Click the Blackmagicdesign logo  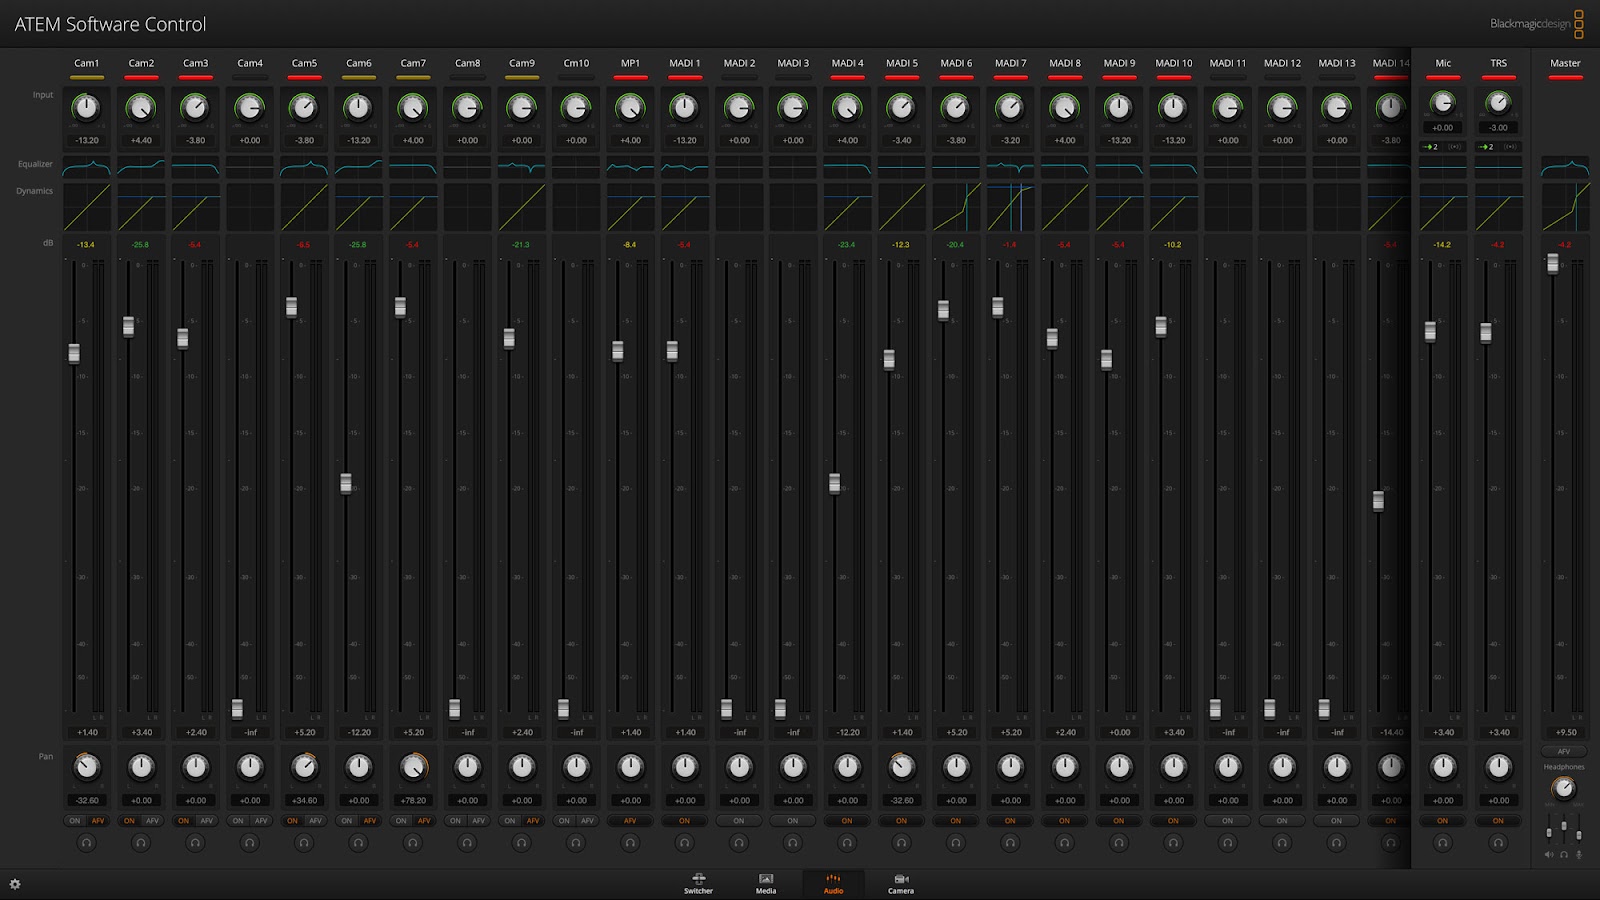(x=1537, y=24)
